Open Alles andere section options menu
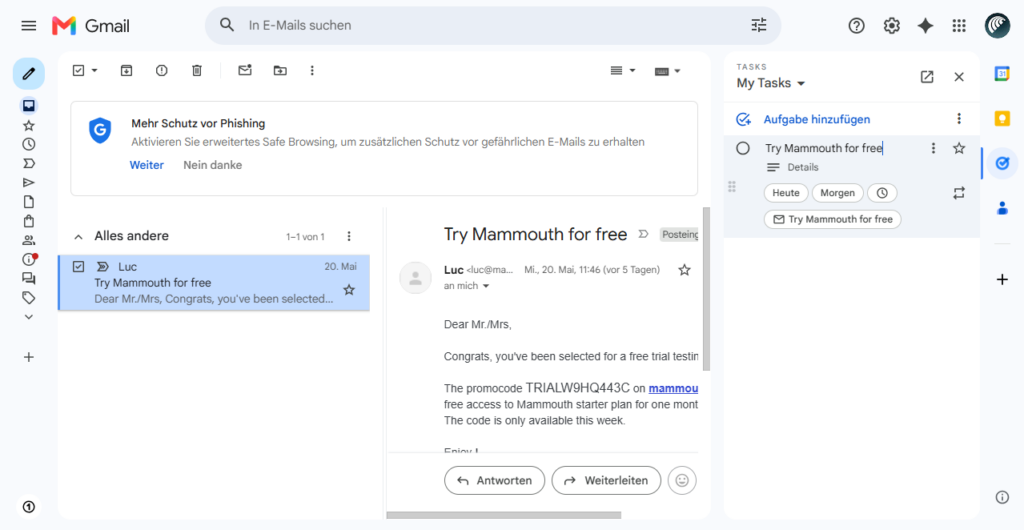1024x530 pixels. point(349,236)
